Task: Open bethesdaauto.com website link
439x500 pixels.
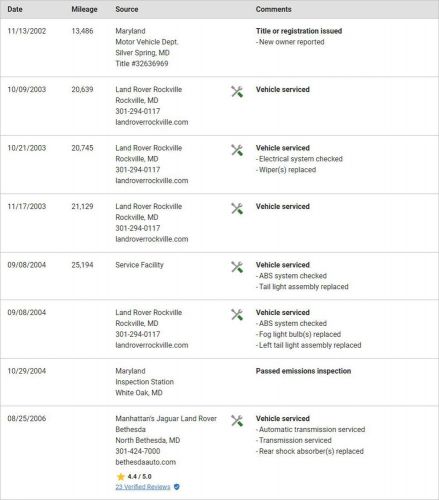Action: 146,462
